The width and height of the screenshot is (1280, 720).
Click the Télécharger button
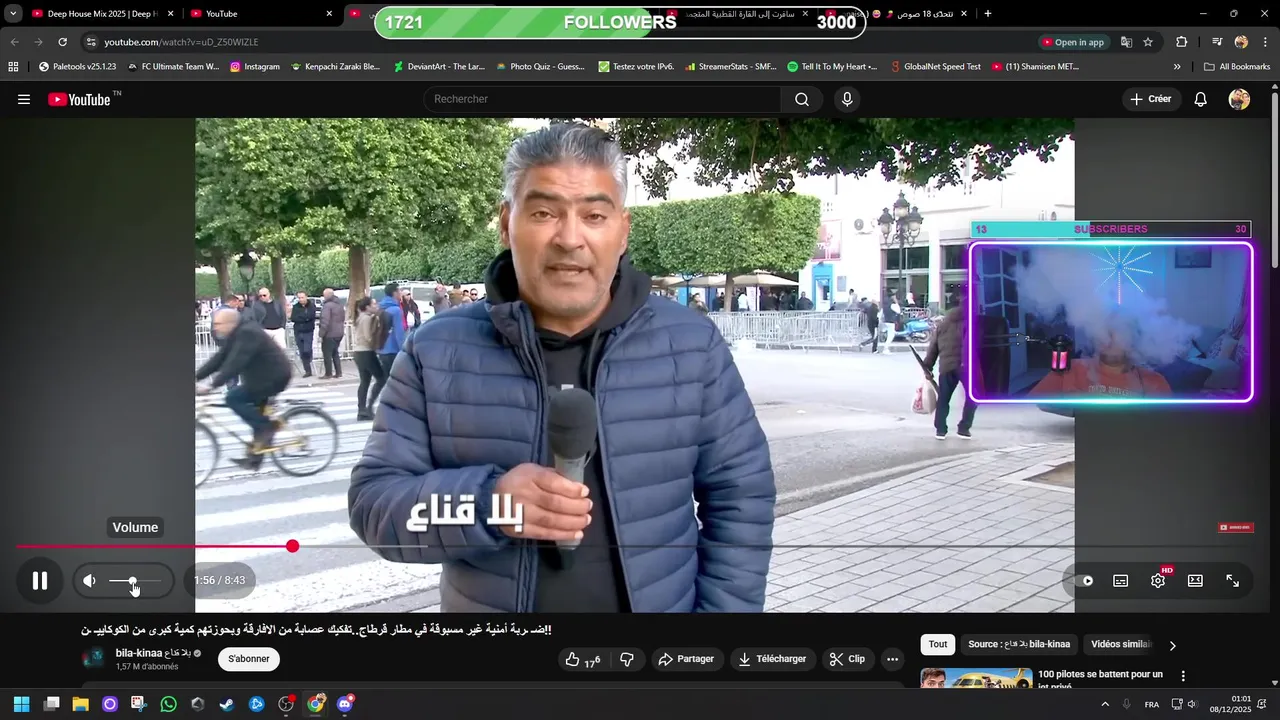772,659
